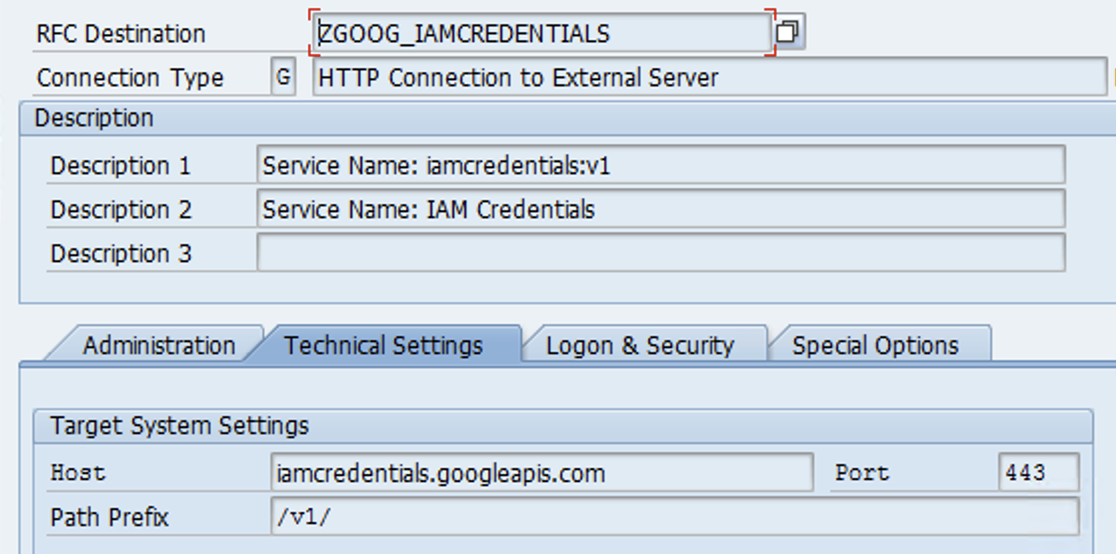Click the Path Prefix input field
1116x554 pixels.
[x=674, y=518]
